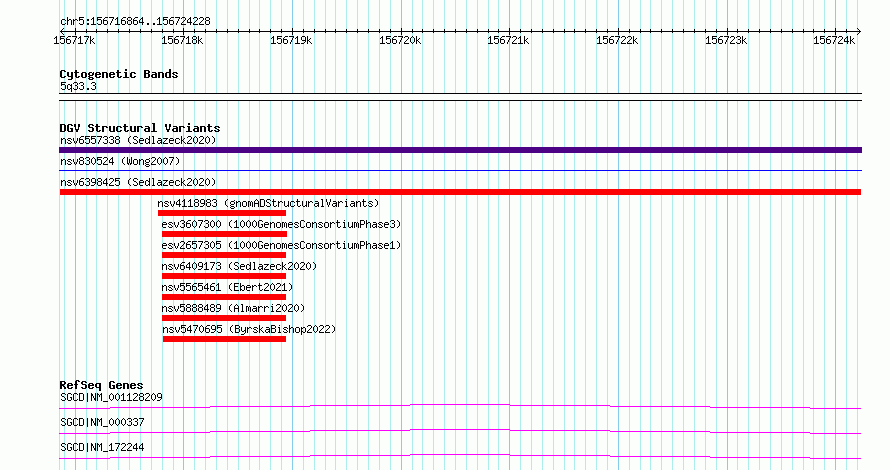Open the nsv830524 (Wong2007) variant label
The height and width of the screenshot is (470, 890).
(120, 161)
